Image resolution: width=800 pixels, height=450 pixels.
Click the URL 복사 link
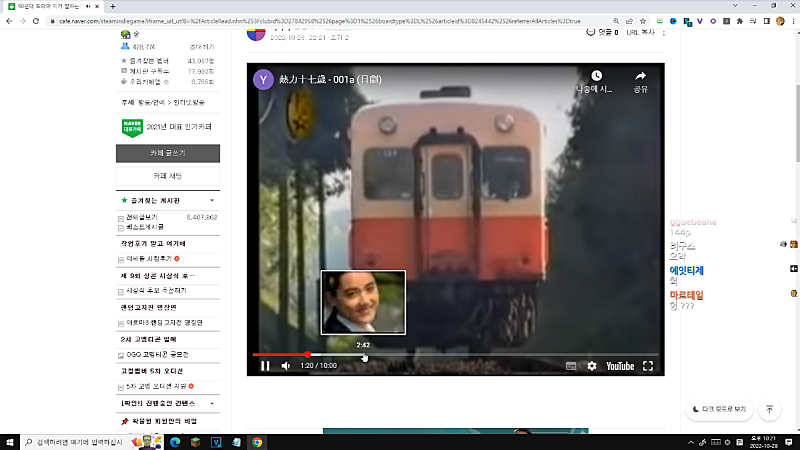point(640,32)
